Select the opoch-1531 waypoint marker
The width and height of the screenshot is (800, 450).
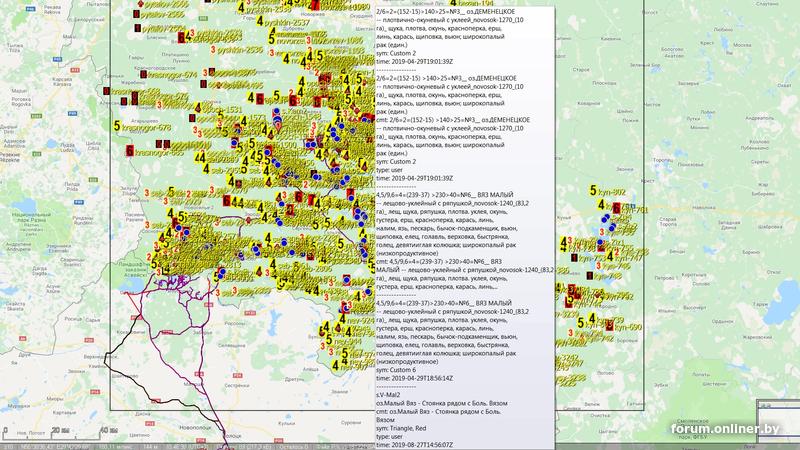point(207,110)
